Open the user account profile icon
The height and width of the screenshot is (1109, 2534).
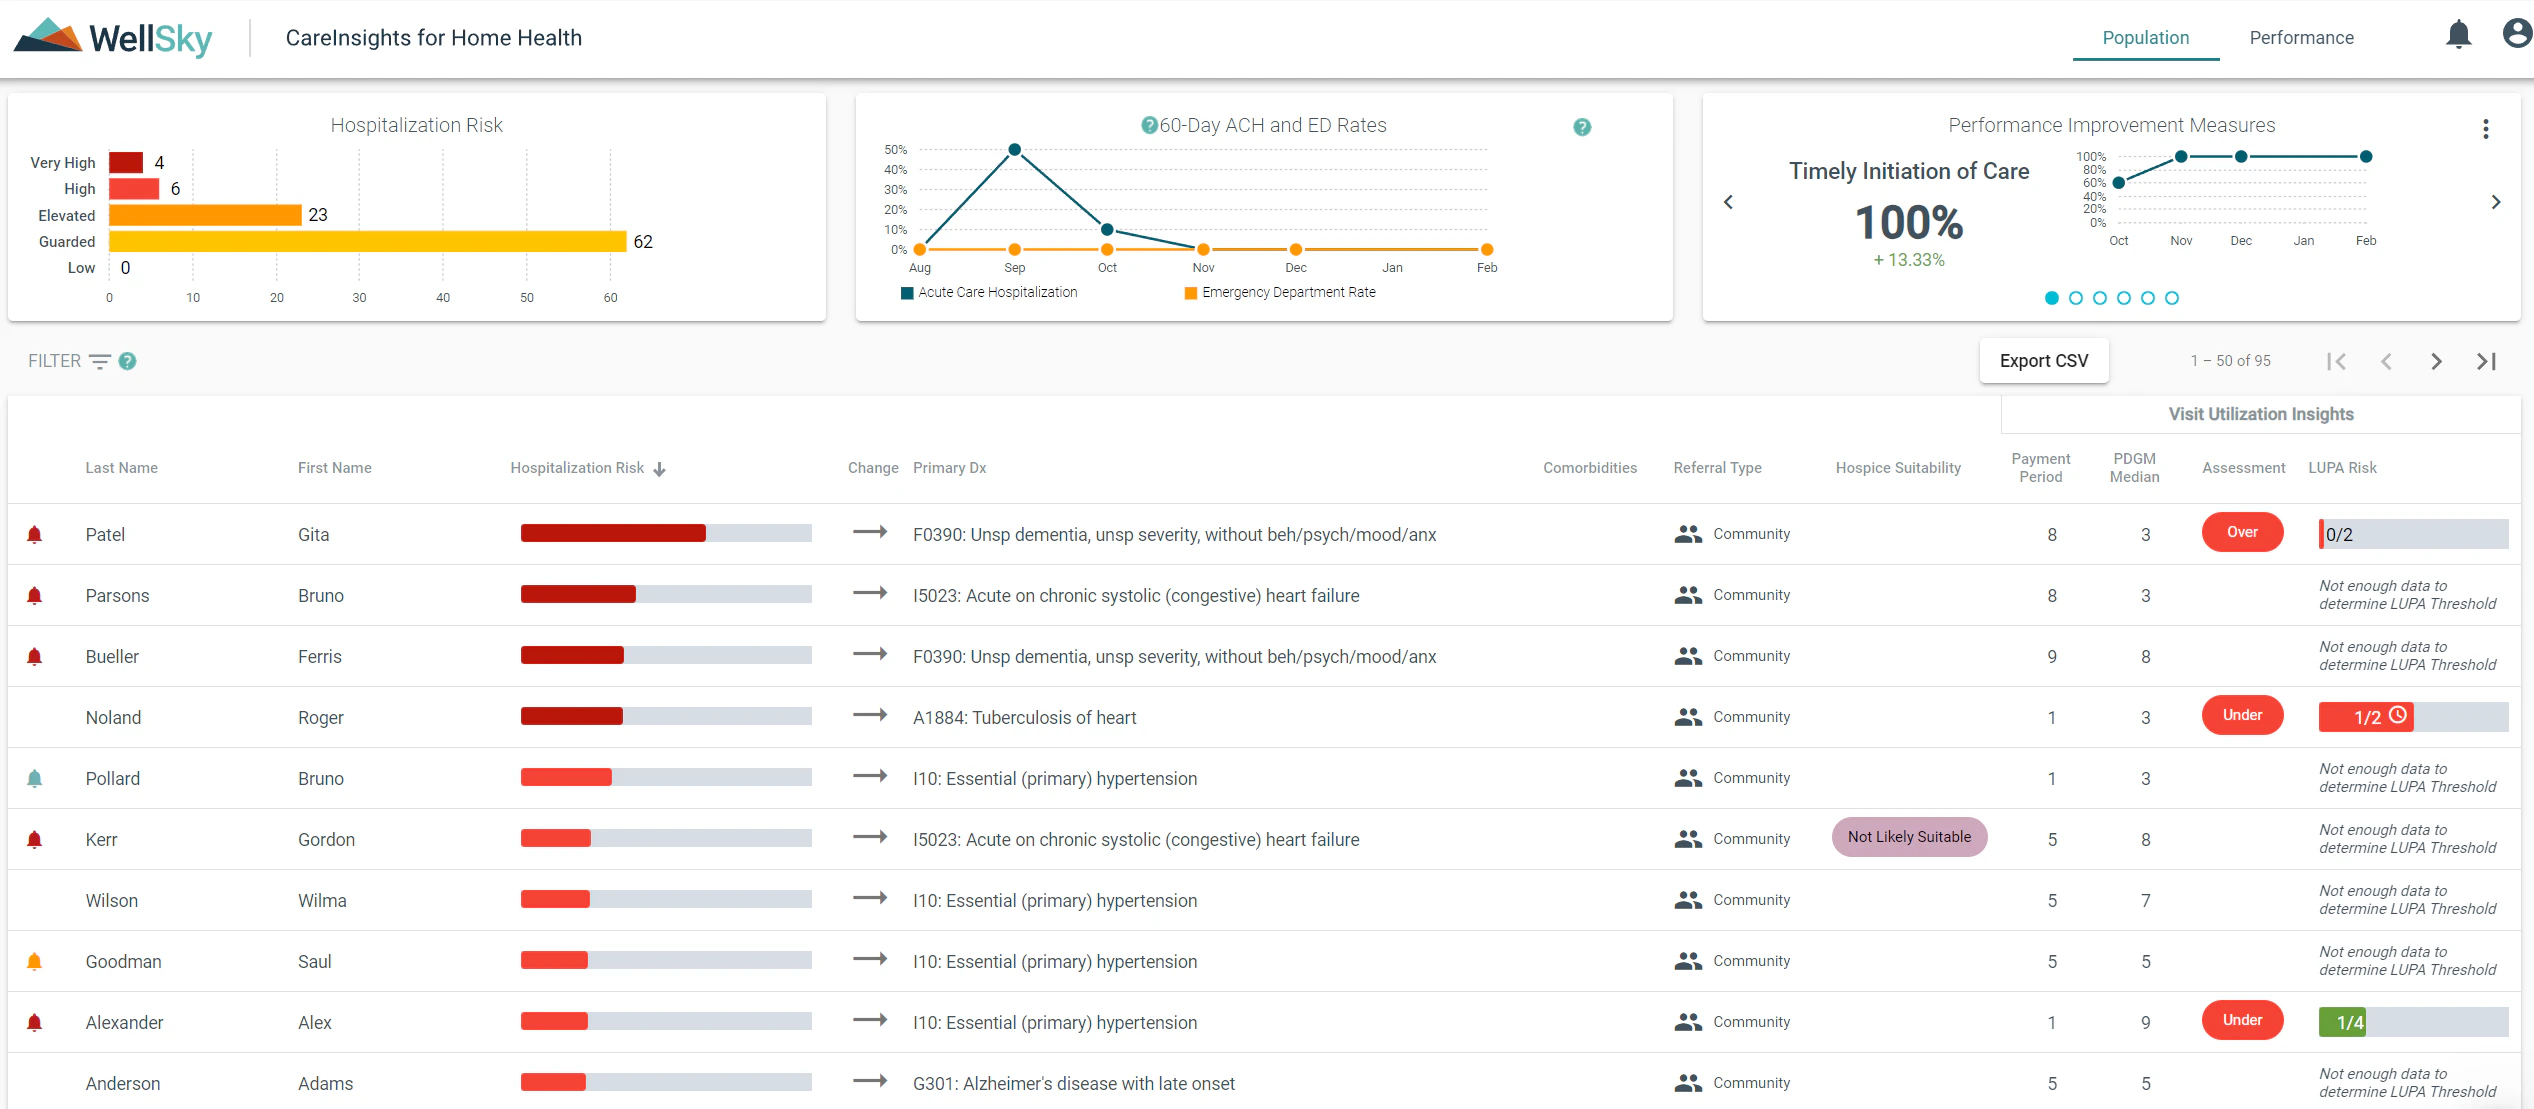tap(2516, 33)
